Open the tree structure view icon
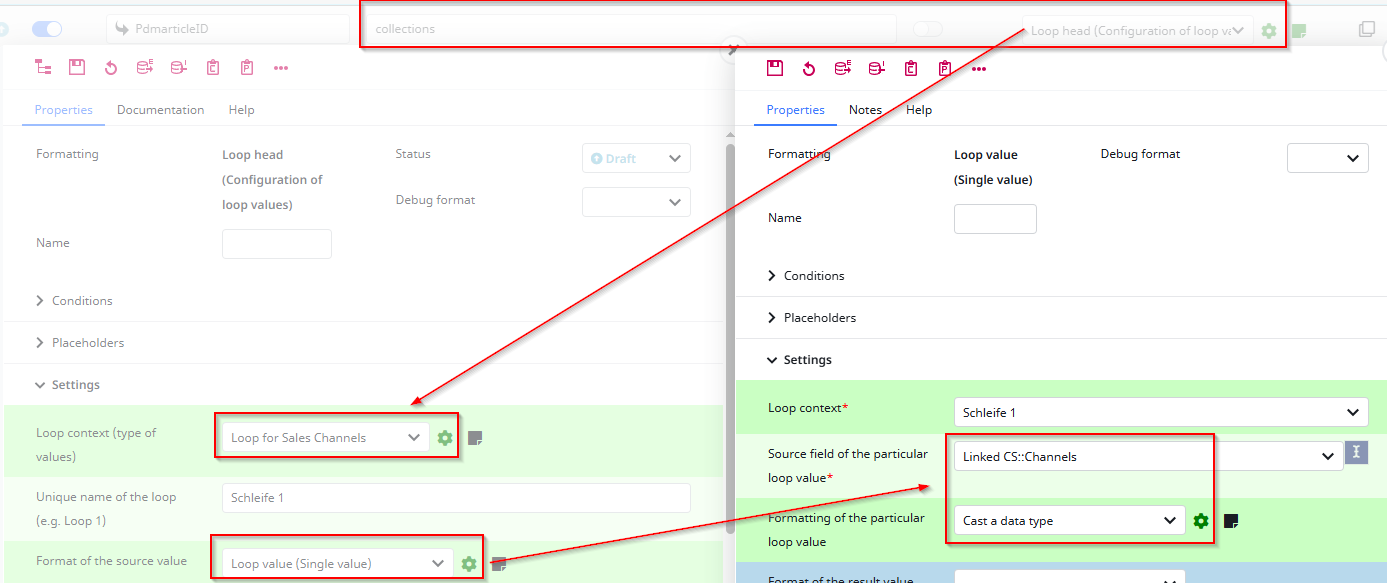Image resolution: width=1387 pixels, height=583 pixels. coord(42,67)
